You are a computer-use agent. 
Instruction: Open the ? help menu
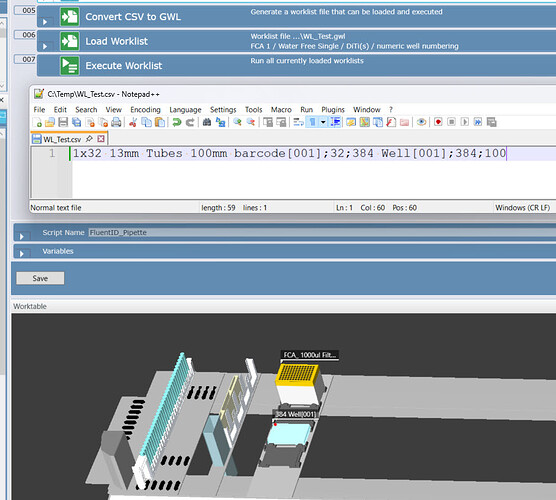(x=391, y=110)
